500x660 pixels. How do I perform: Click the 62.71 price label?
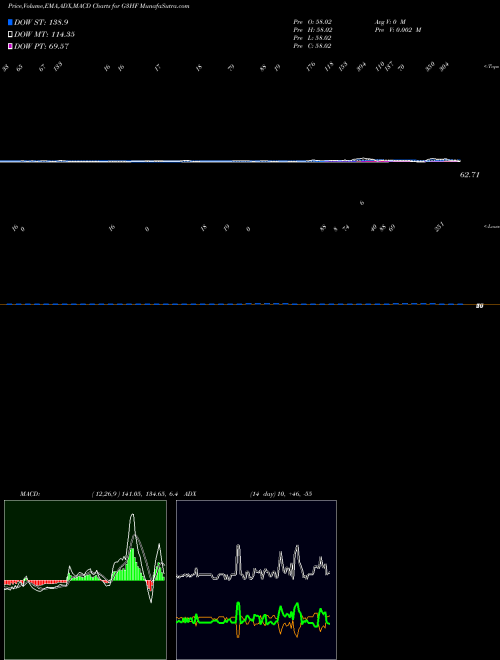coord(470,175)
